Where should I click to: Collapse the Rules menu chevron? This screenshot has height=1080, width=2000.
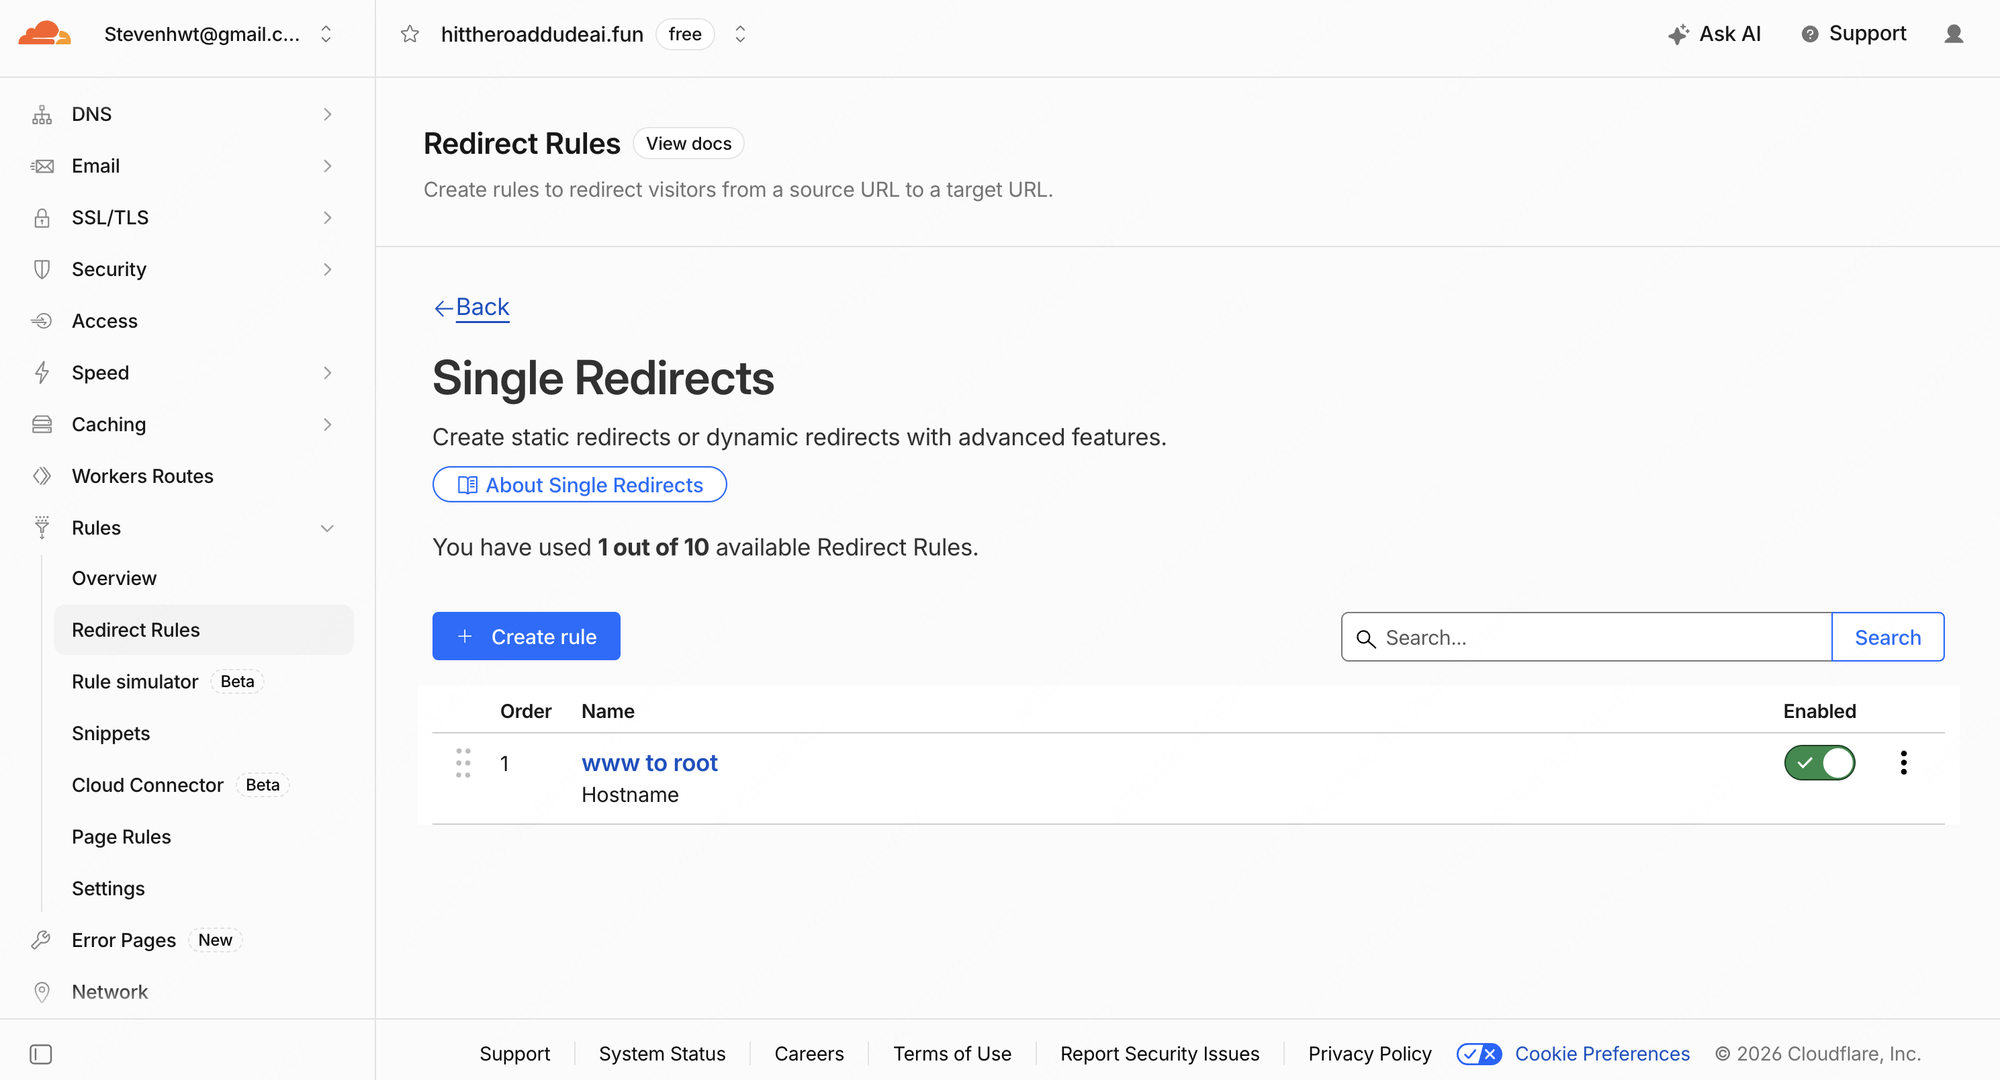[x=327, y=528]
